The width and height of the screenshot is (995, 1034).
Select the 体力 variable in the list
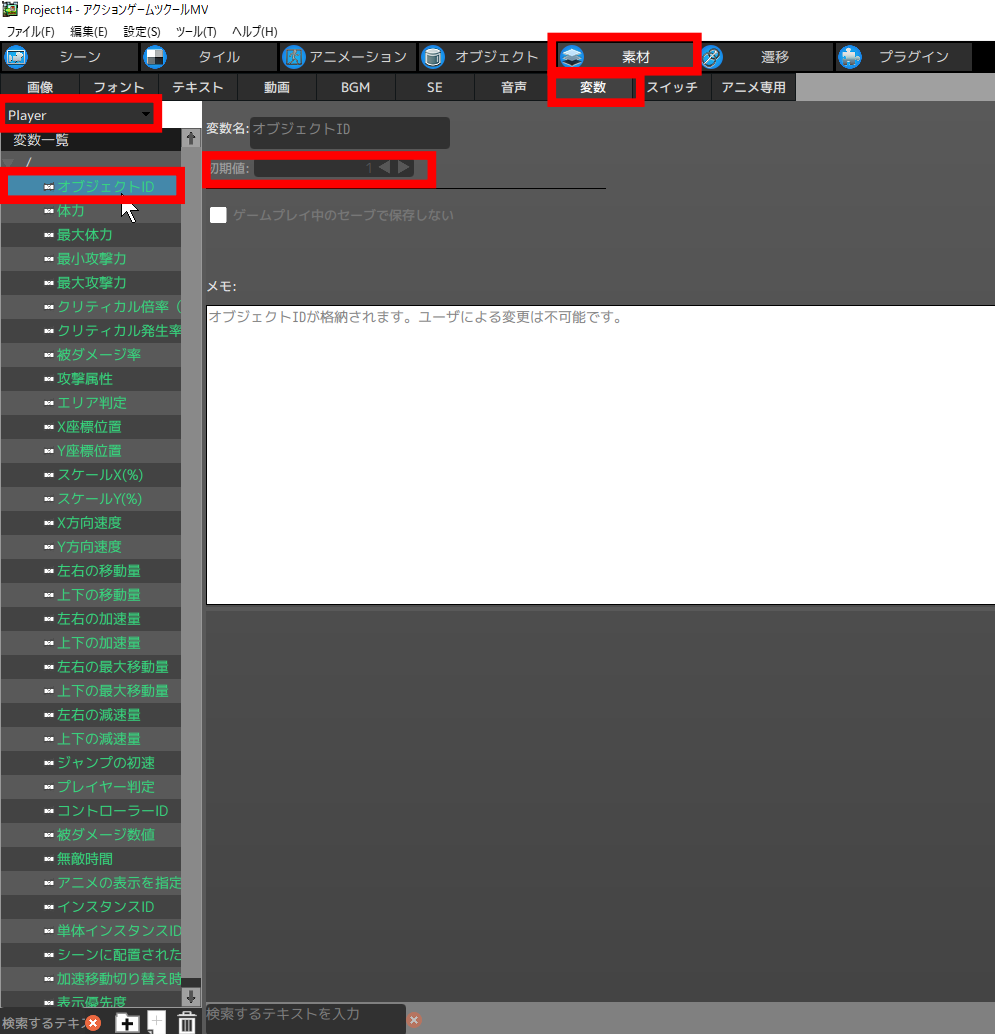[70, 211]
